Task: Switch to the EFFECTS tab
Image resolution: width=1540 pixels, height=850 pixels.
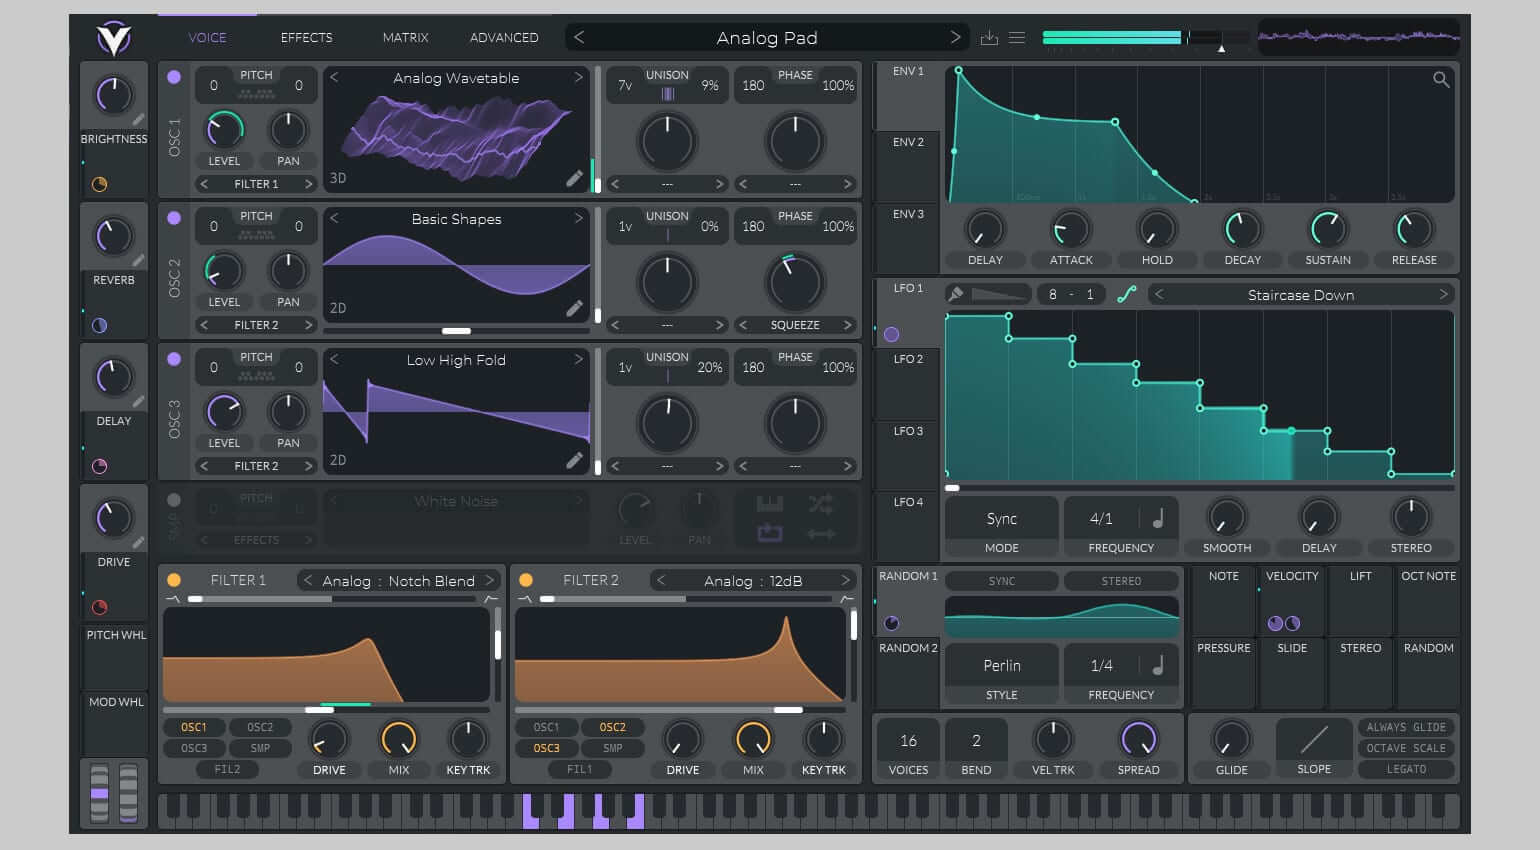Action: click(x=306, y=37)
